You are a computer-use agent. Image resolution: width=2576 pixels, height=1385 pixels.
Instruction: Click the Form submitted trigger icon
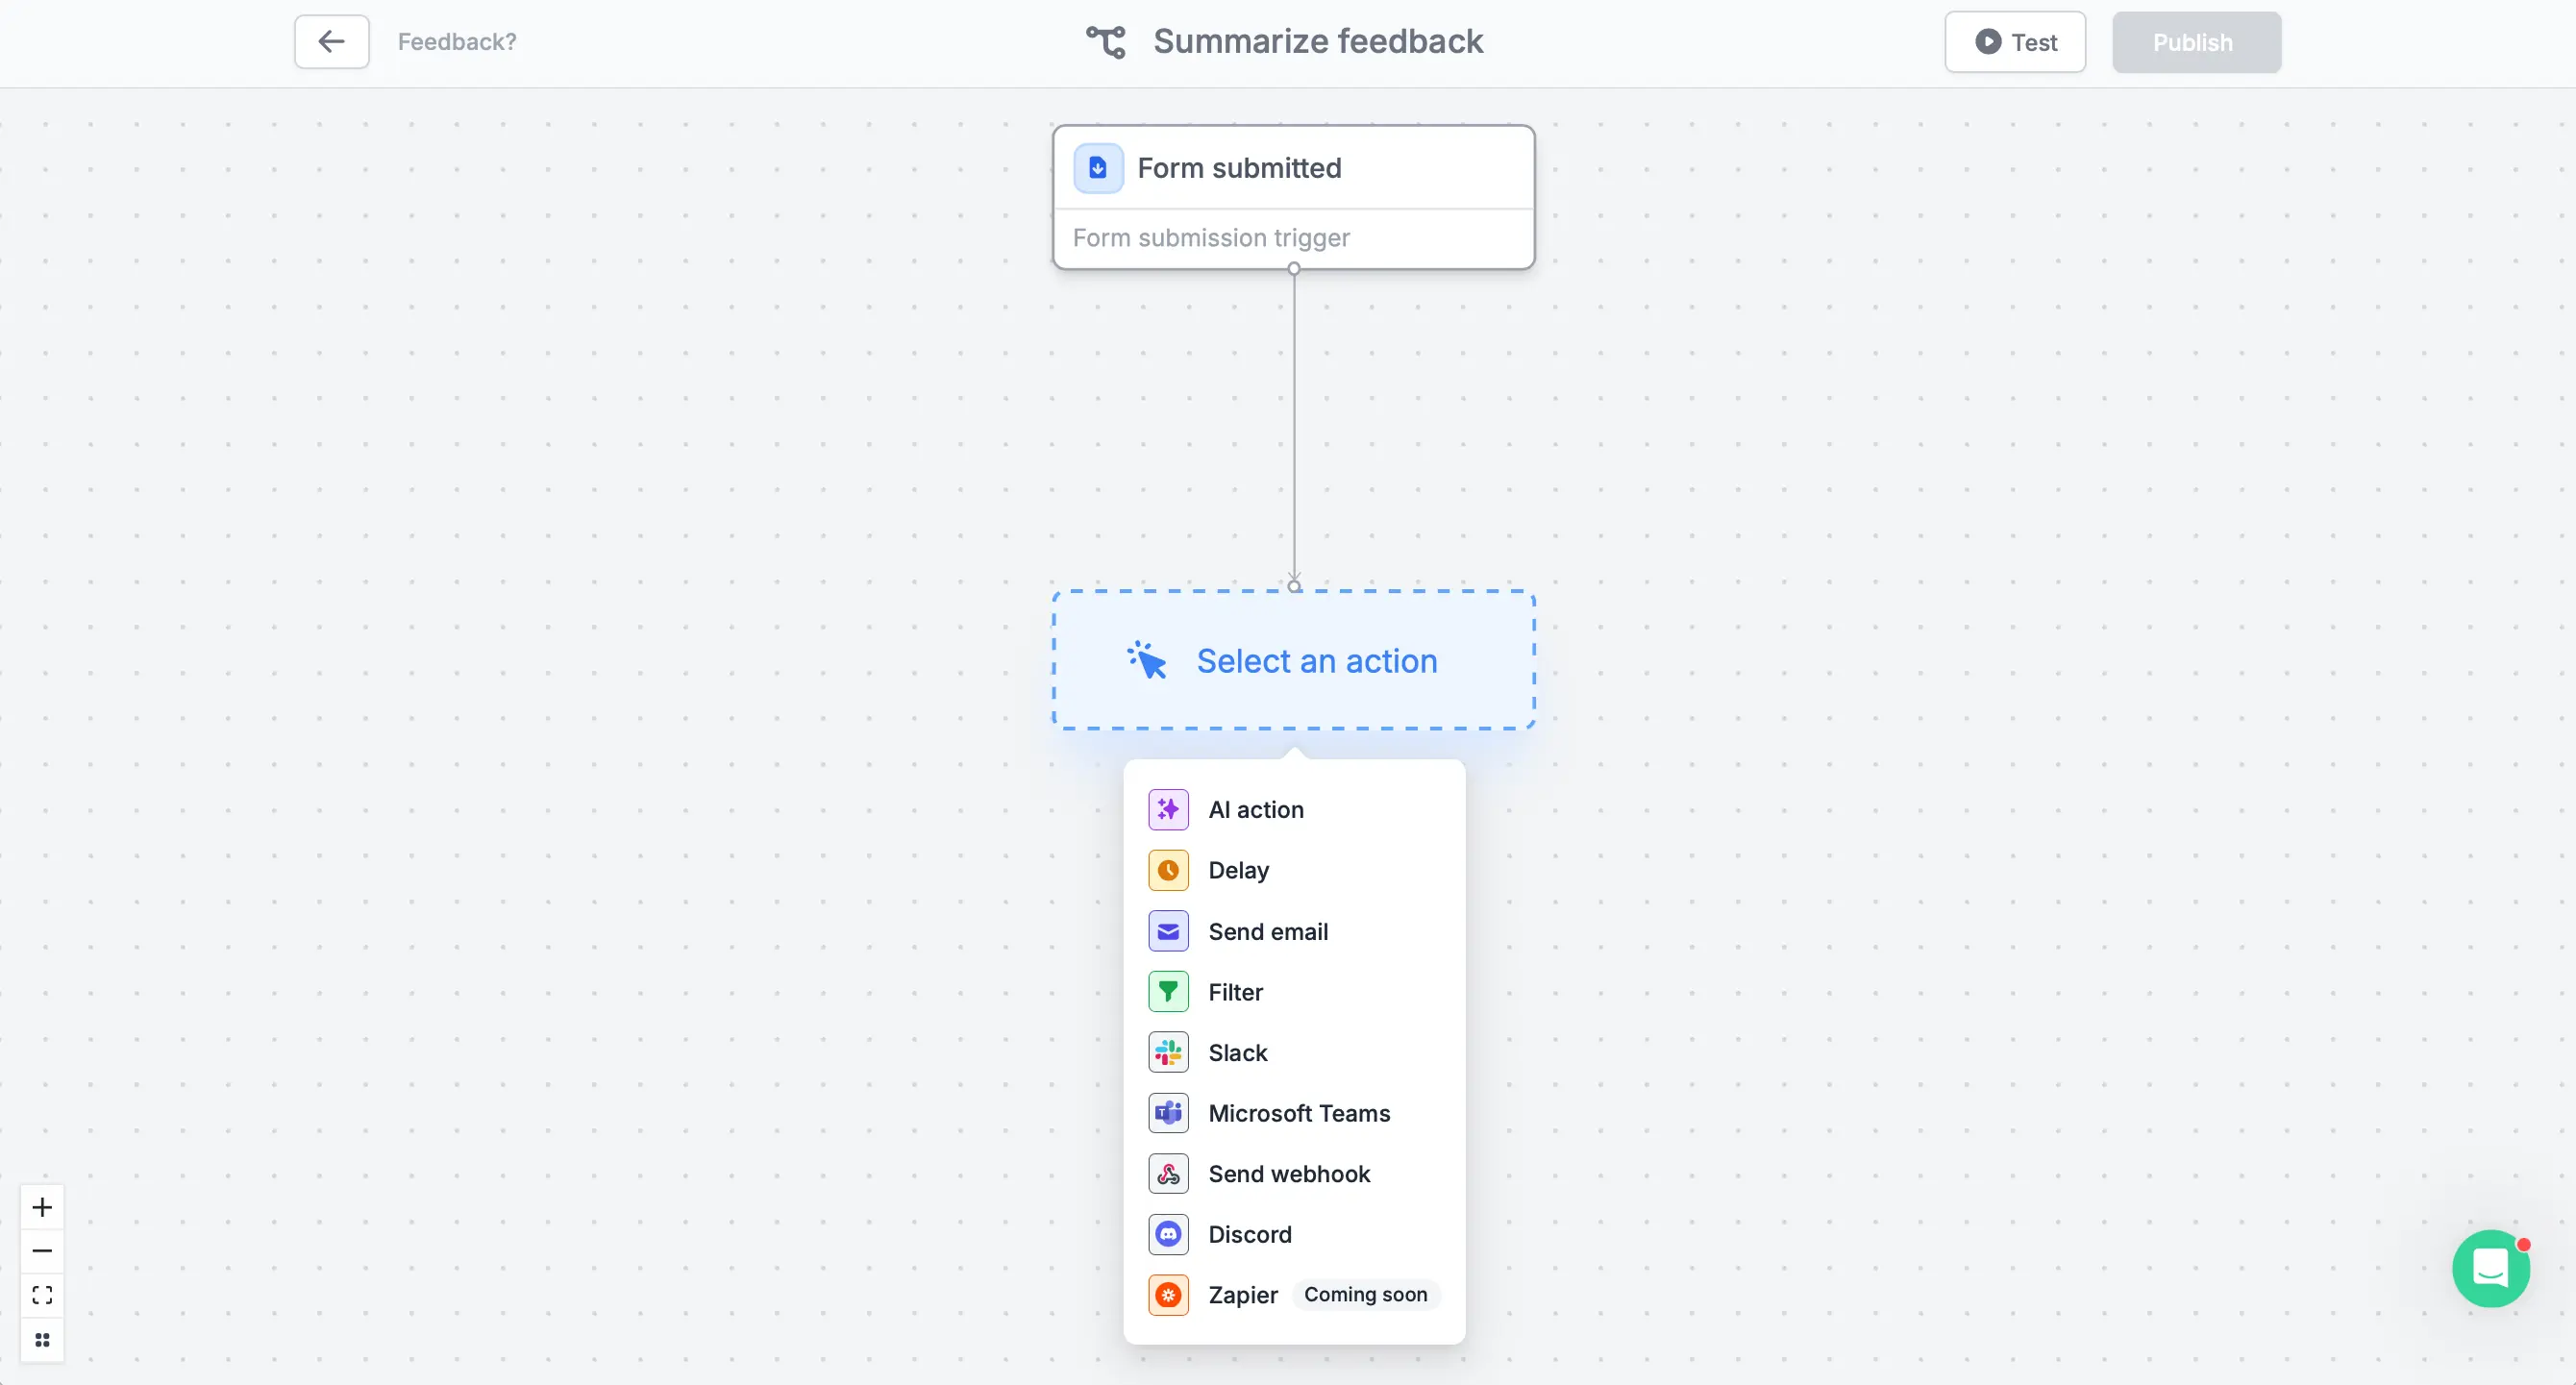(1097, 167)
